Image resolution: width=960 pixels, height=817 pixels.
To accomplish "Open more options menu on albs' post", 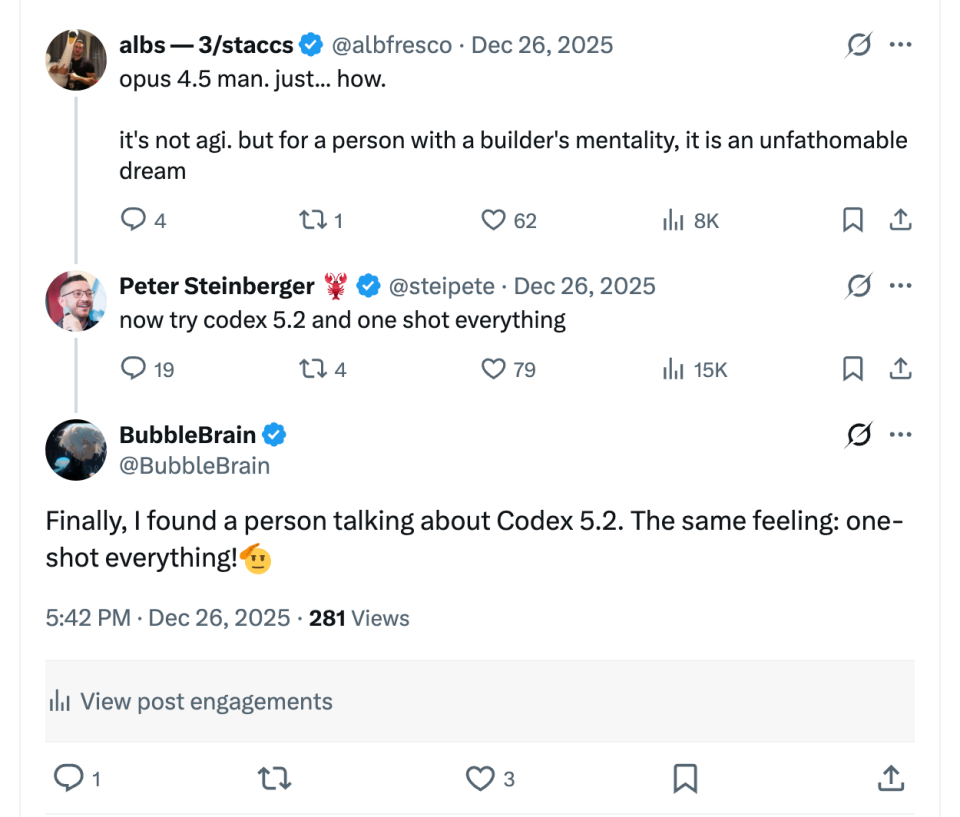I will pyautogui.click(x=900, y=45).
